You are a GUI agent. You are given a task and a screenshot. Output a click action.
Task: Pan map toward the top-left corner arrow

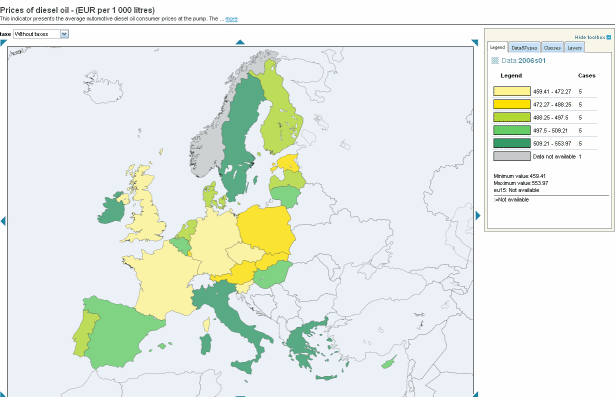coord(4,42)
